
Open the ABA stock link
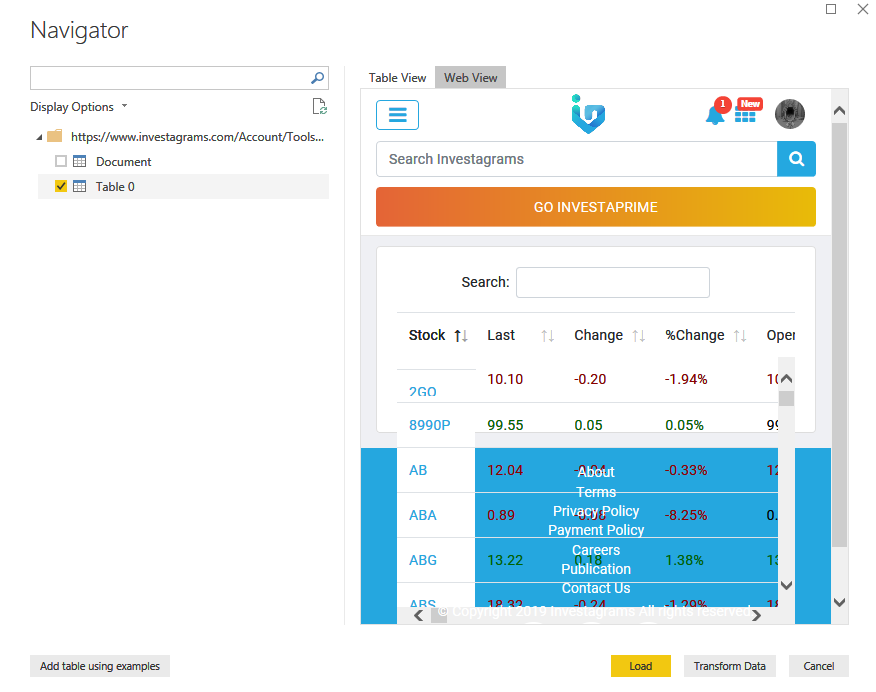coord(422,515)
